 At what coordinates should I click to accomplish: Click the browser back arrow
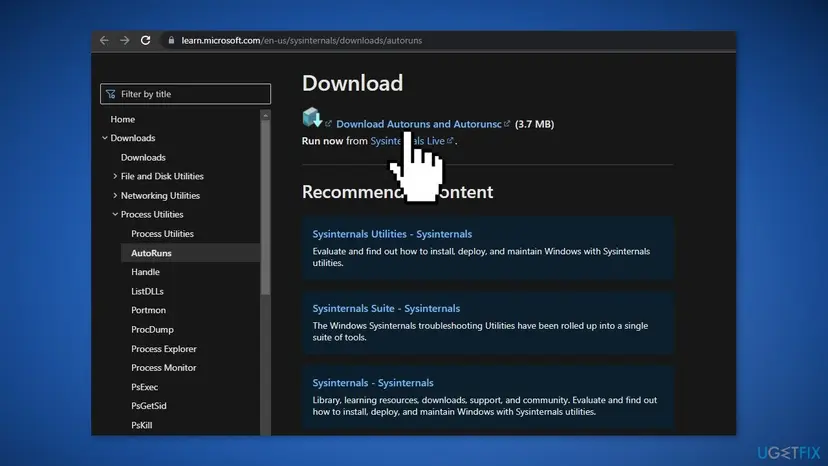[104, 41]
